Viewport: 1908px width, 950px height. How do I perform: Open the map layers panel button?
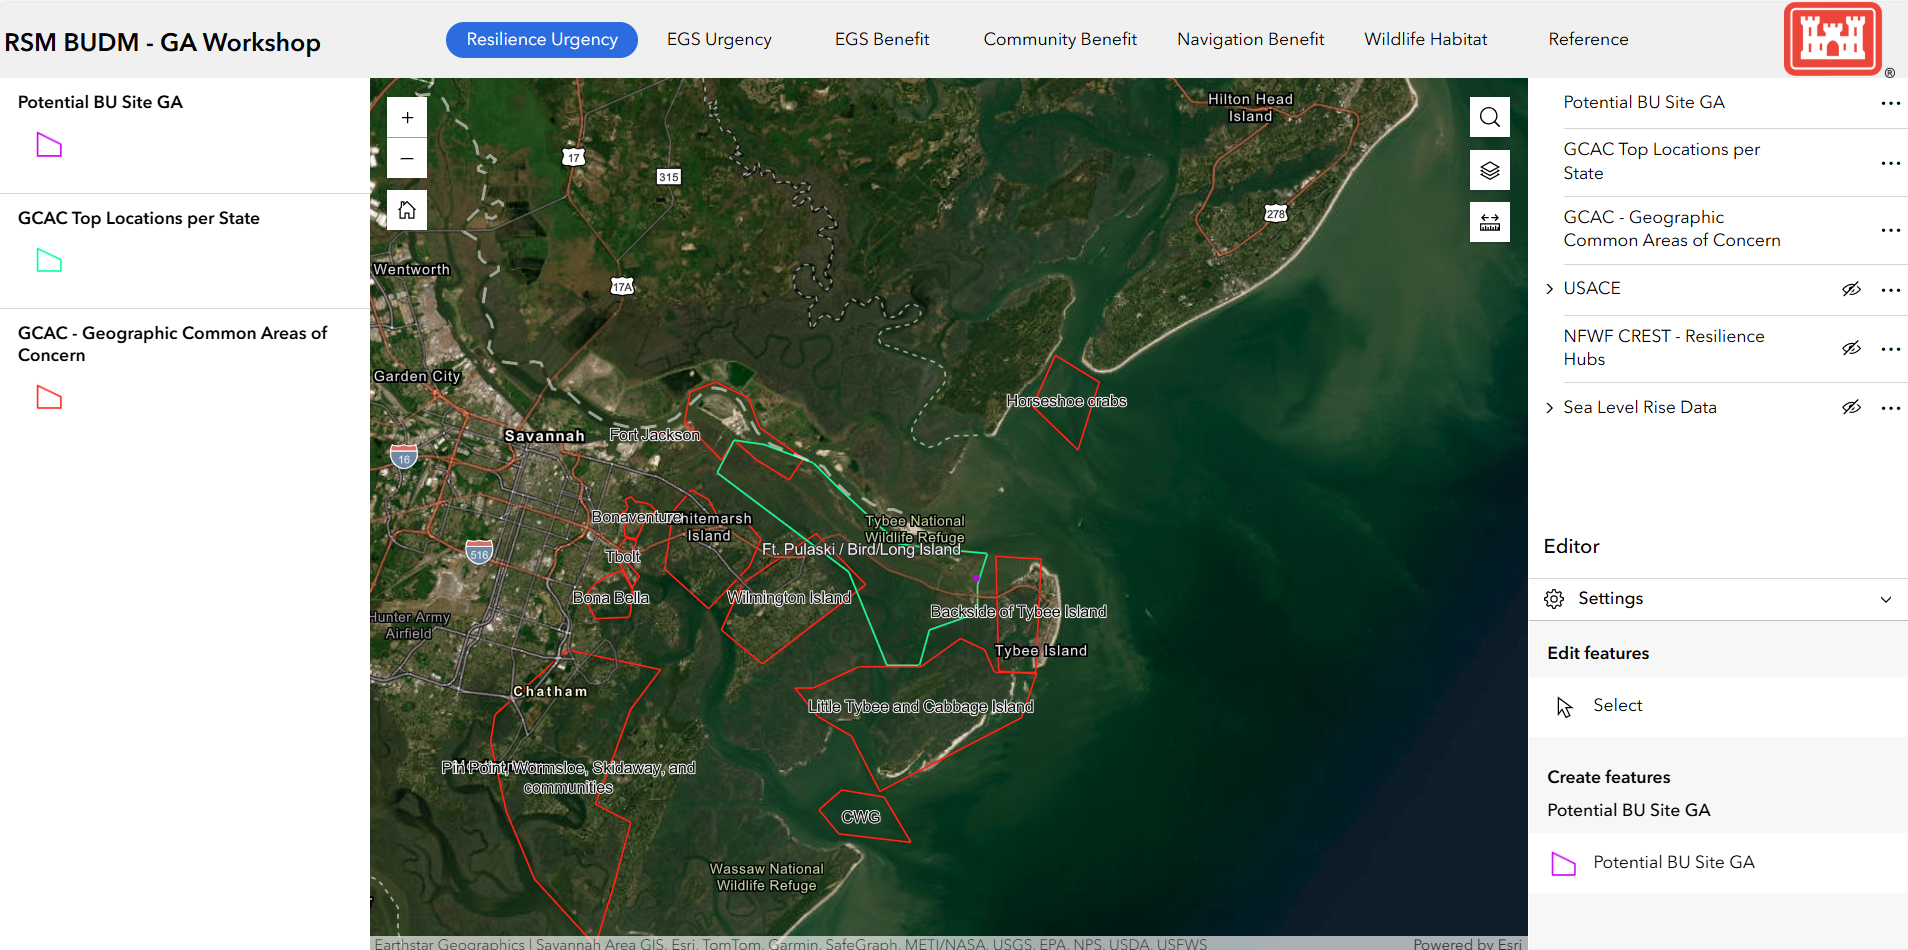point(1489,170)
